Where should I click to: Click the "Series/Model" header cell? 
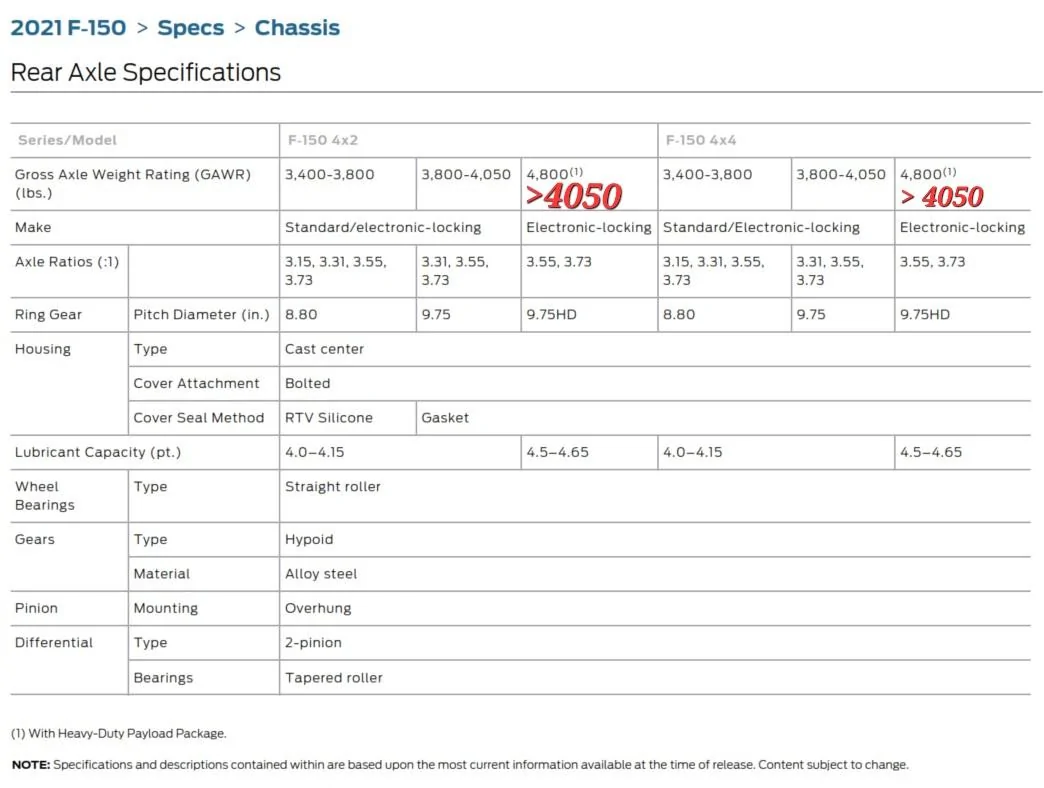coord(67,140)
